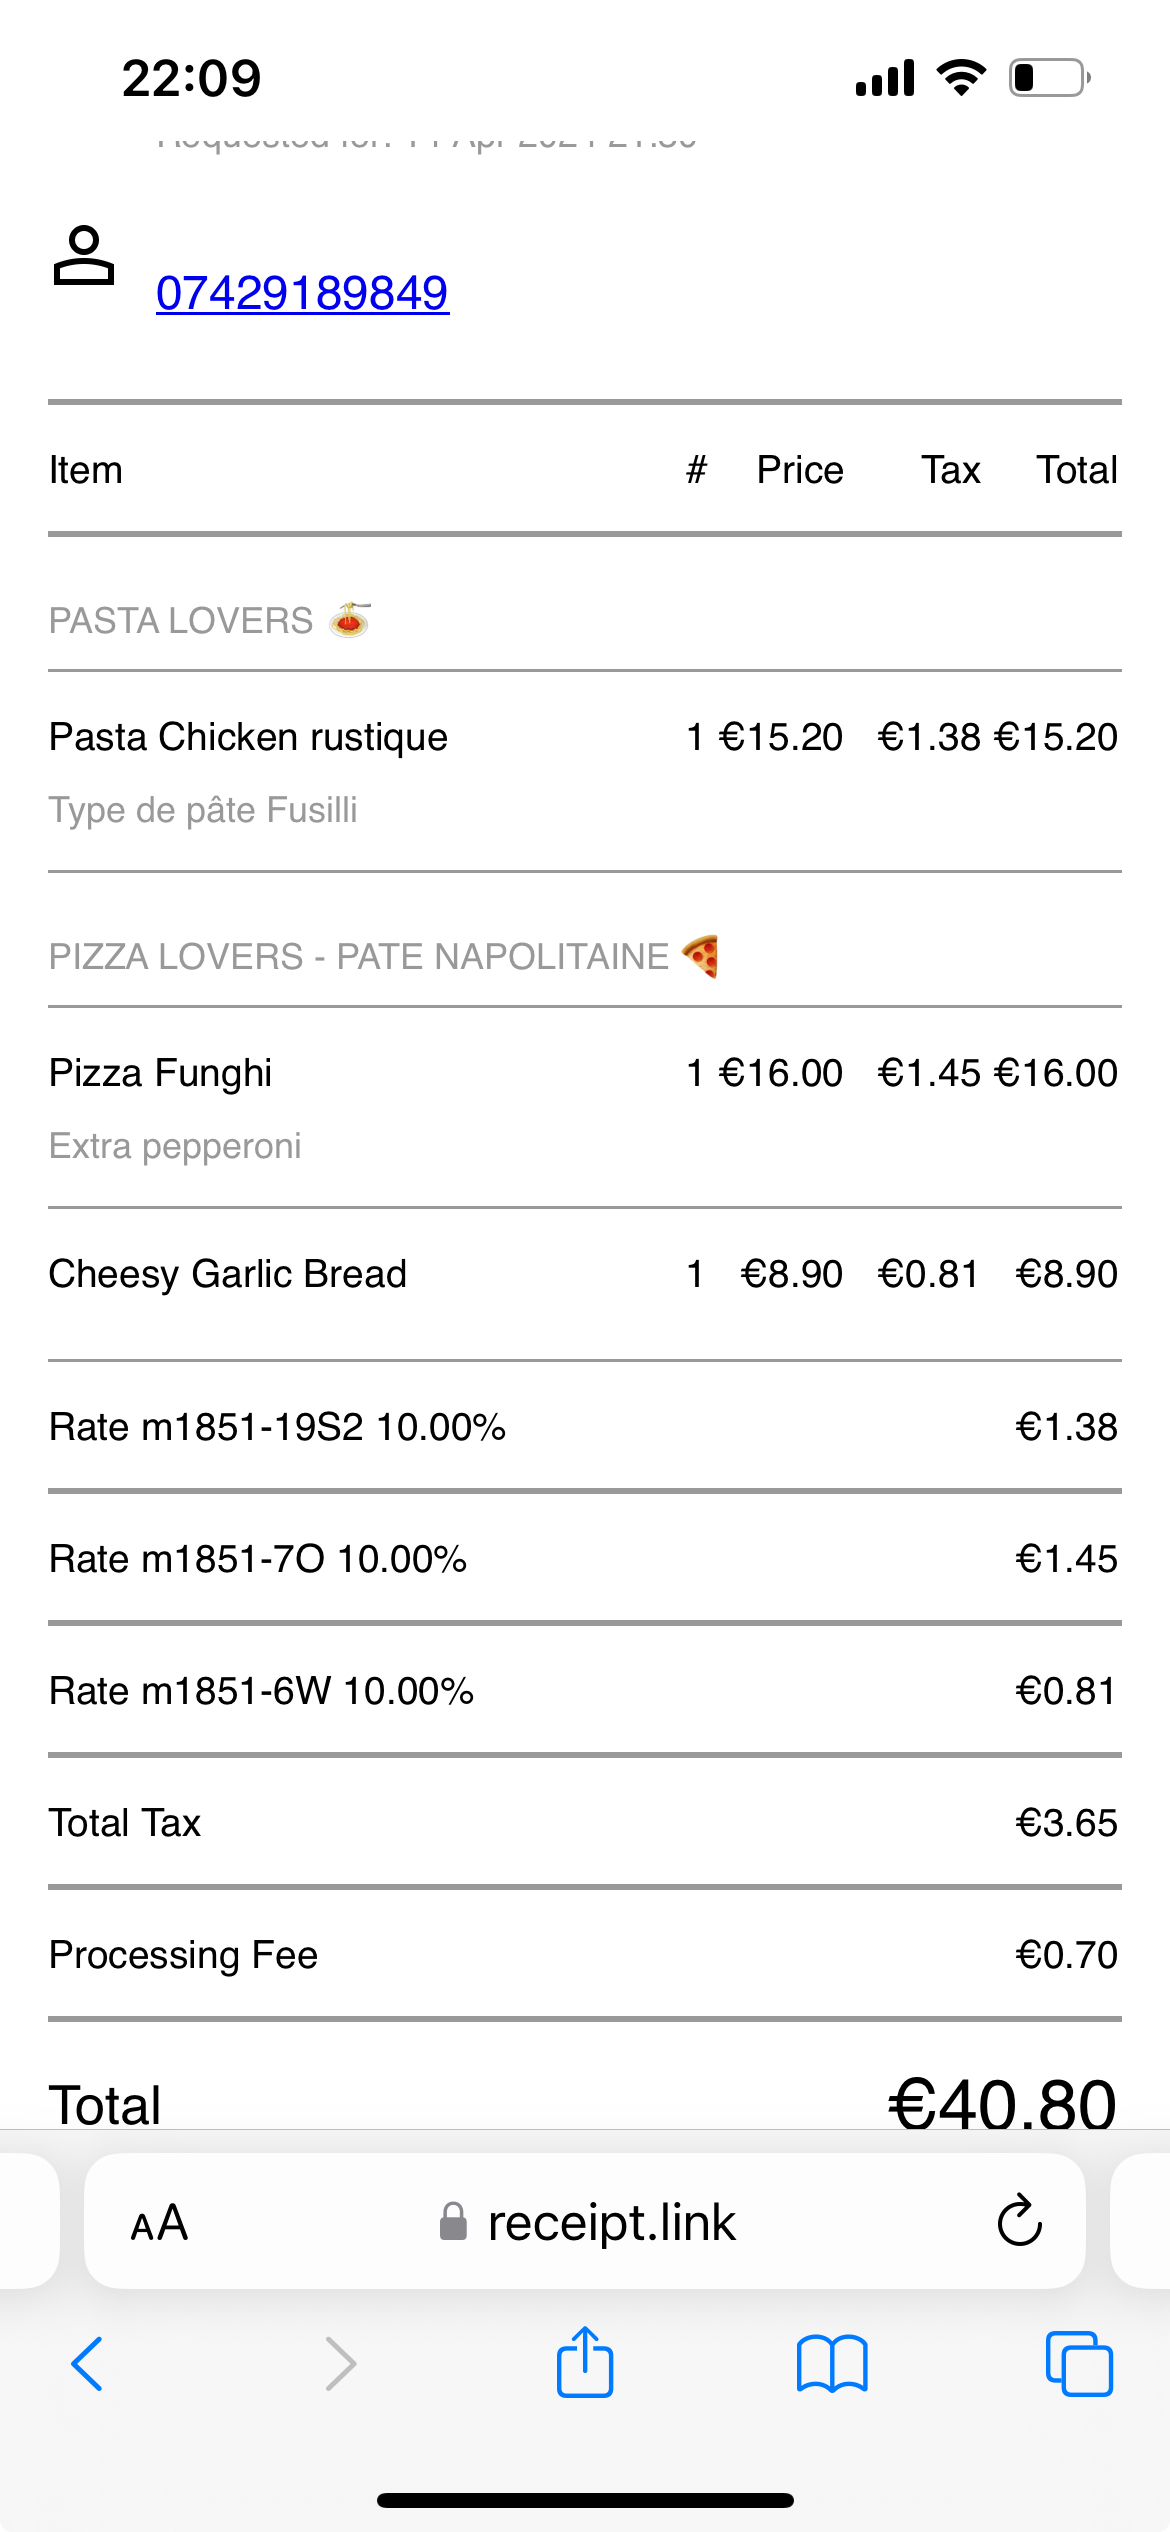This screenshot has height=2532, width=1170.
Task: Tap the Total Tax row
Action: 584,1822
